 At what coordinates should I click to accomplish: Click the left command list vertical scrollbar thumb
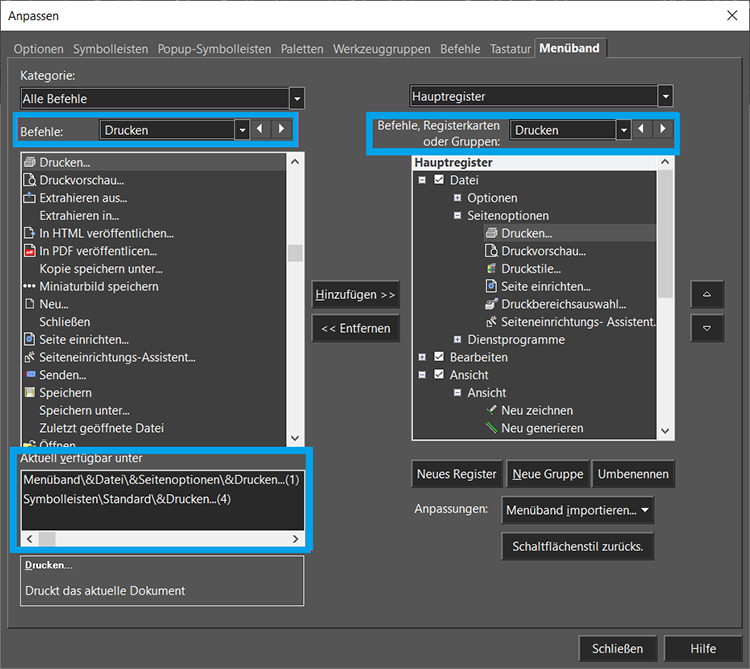tap(295, 253)
